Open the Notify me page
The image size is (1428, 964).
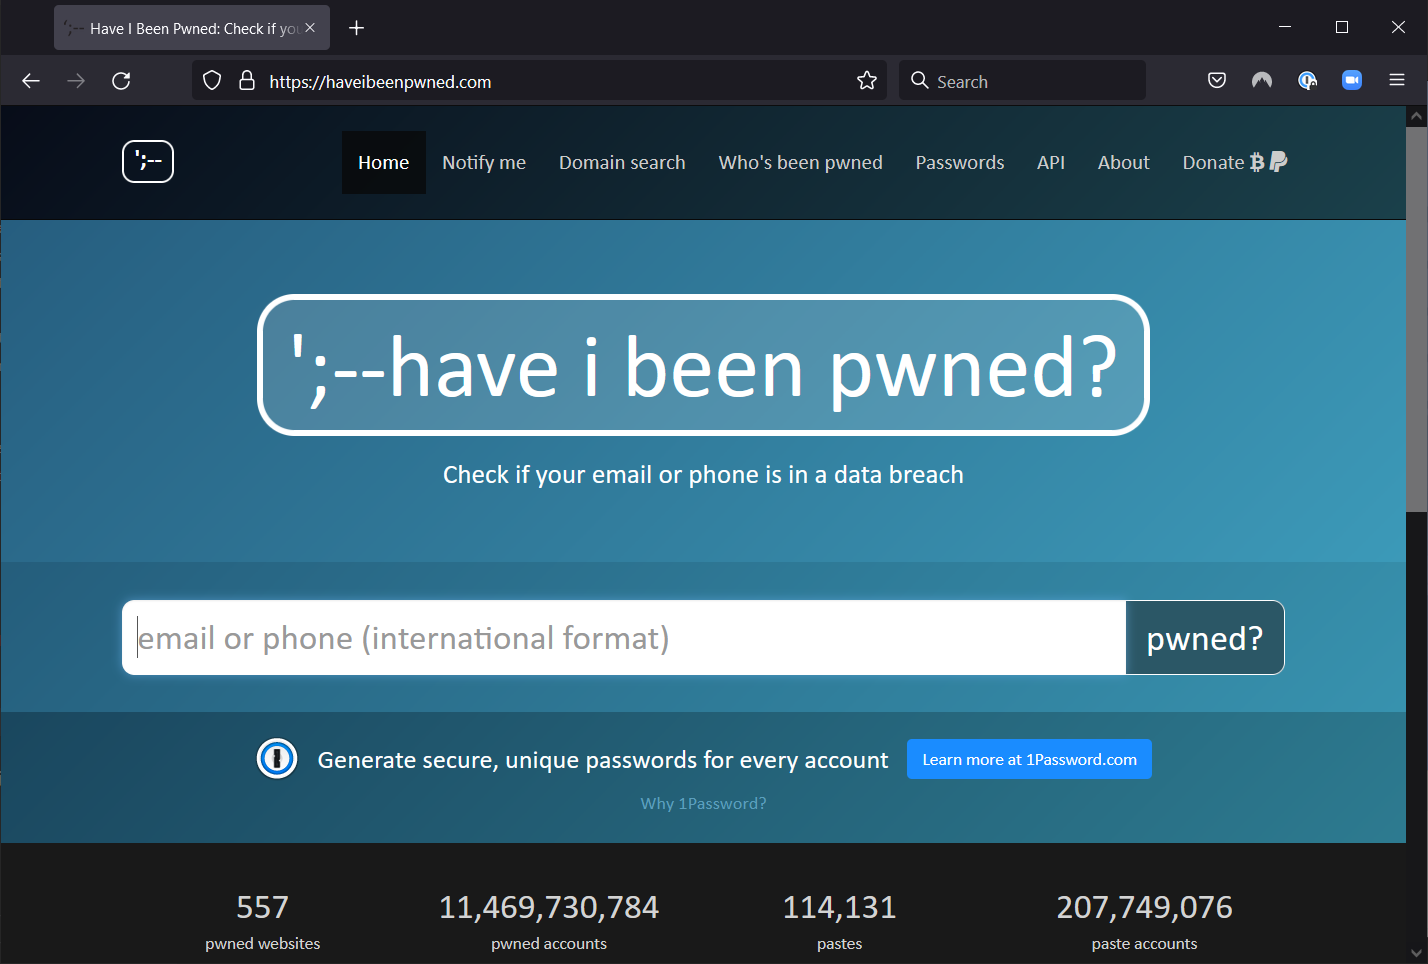click(x=484, y=162)
